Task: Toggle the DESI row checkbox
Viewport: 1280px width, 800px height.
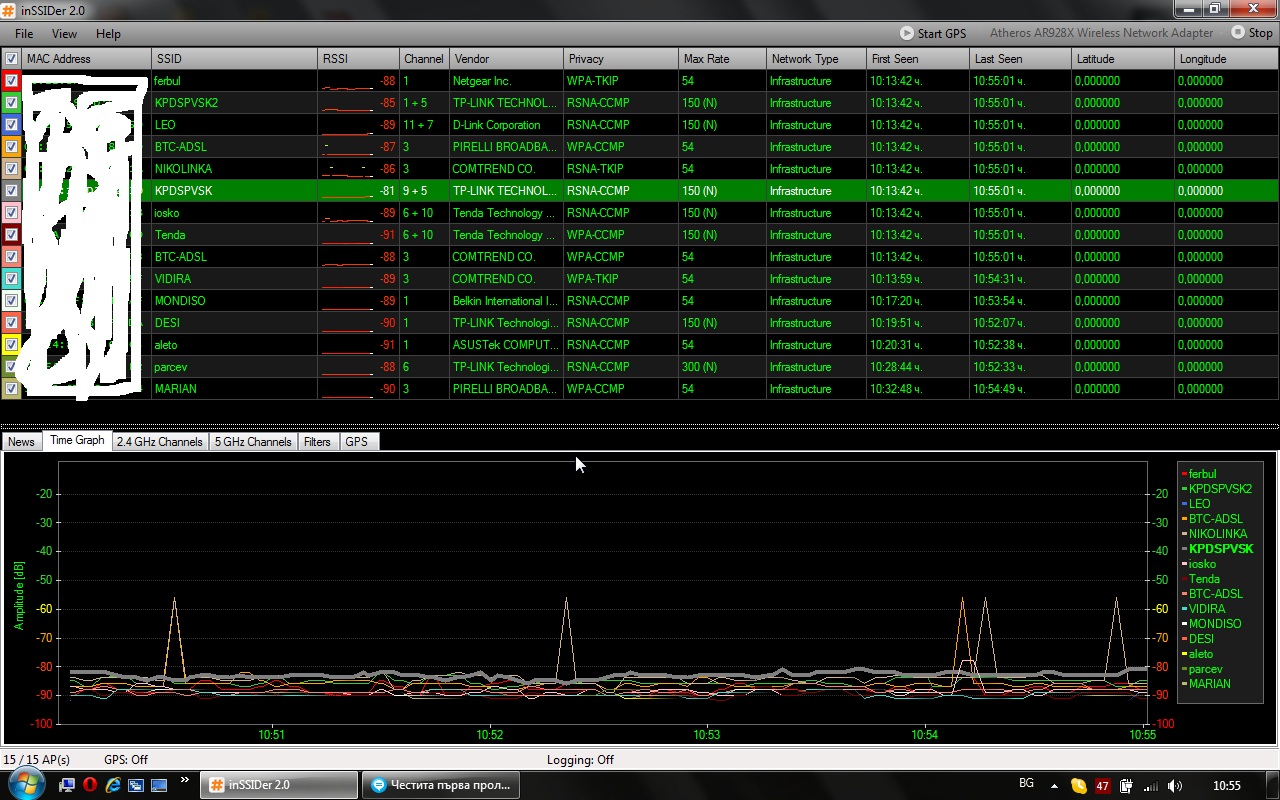Action: [x=11, y=323]
